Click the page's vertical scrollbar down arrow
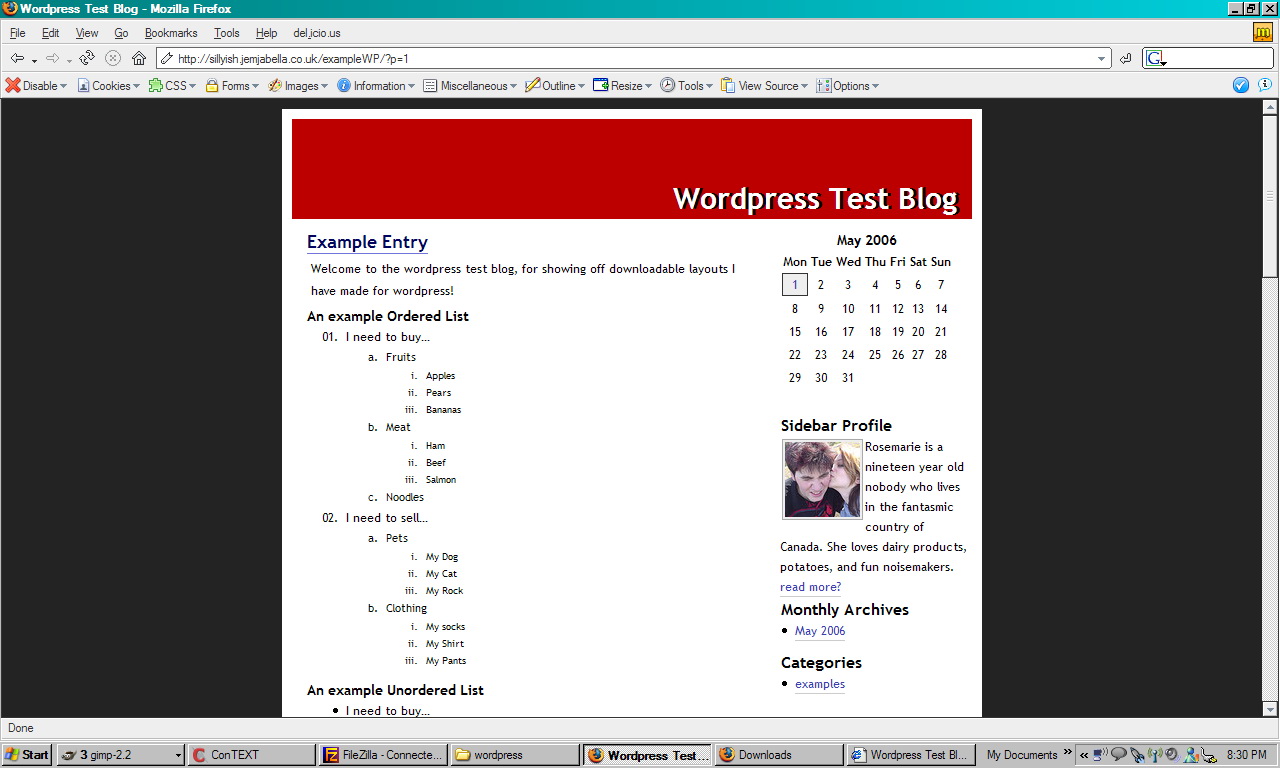 tap(1270, 709)
